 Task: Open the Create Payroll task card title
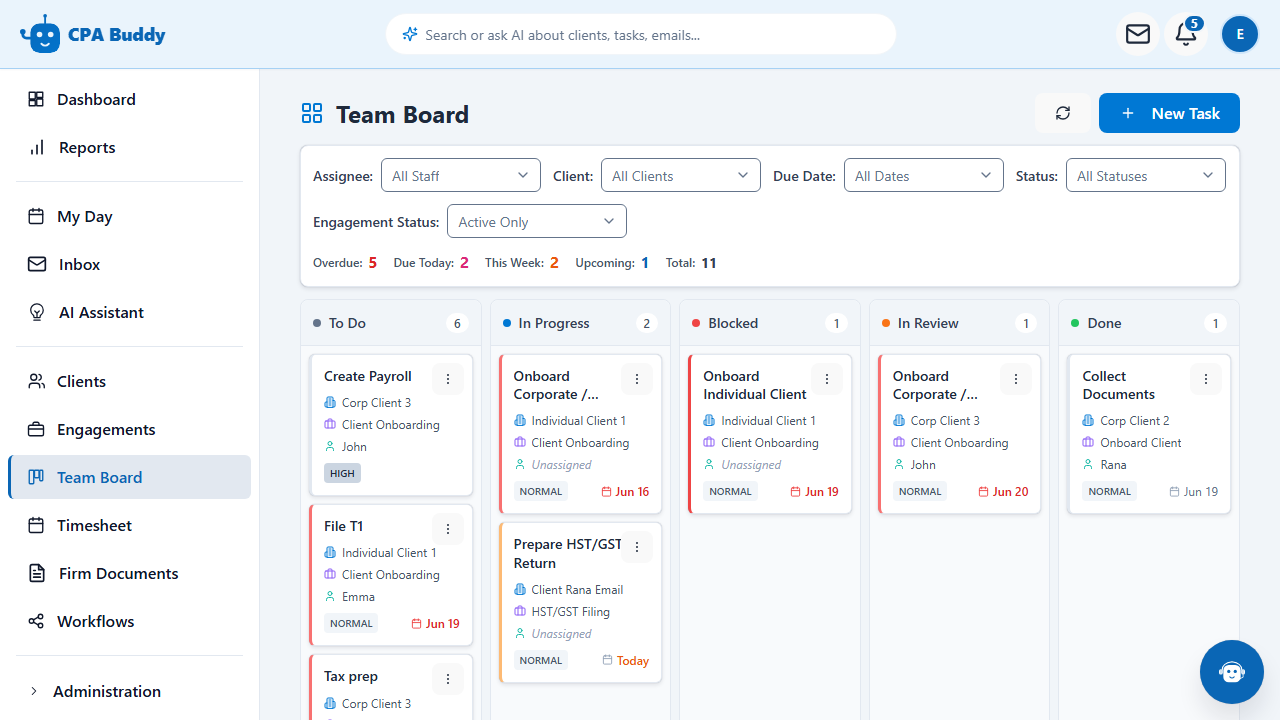pyautogui.click(x=368, y=376)
